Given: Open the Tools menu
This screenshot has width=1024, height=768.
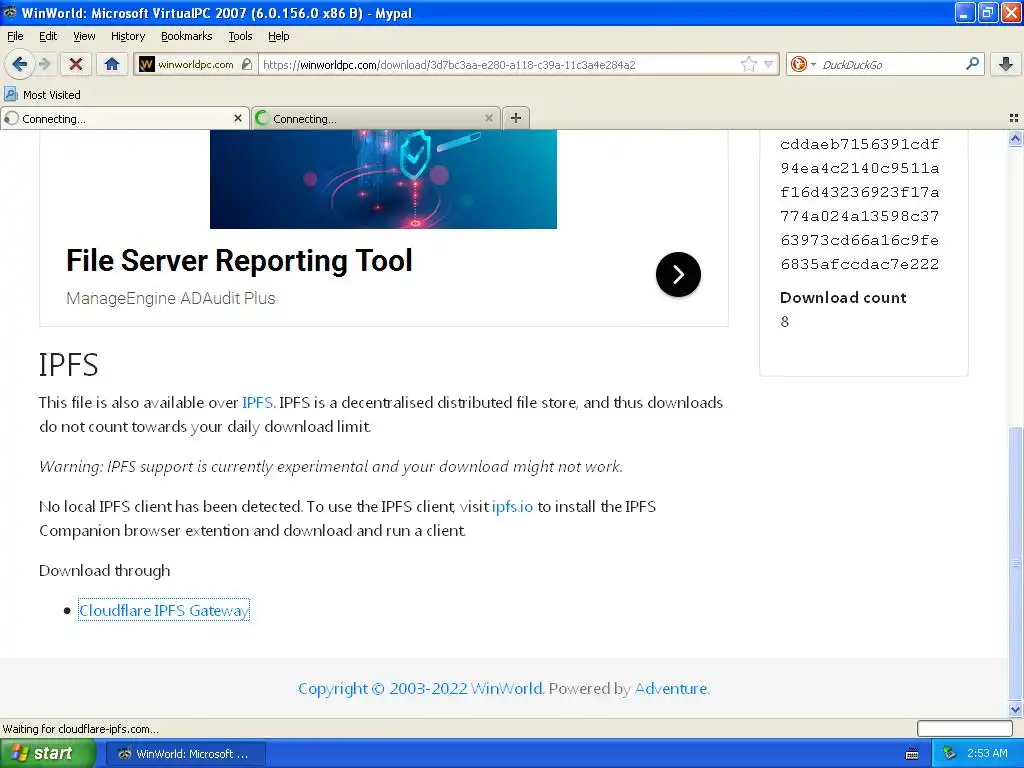Looking at the screenshot, I should [240, 36].
